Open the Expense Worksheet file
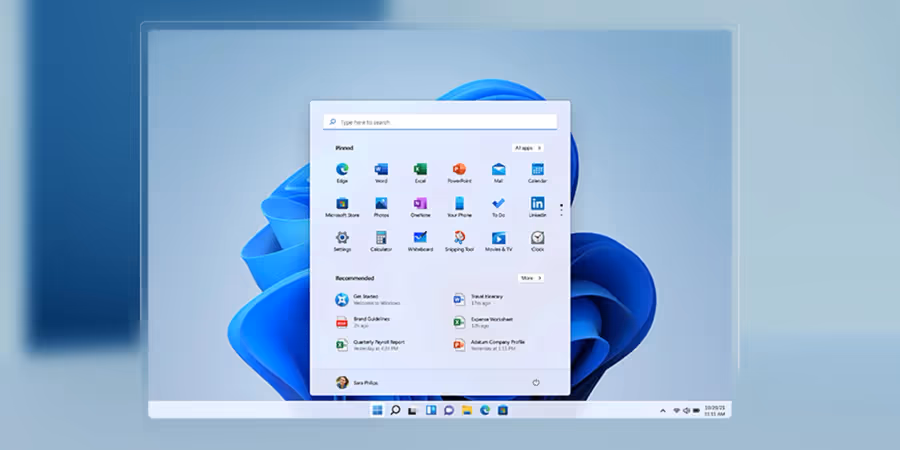This screenshot has height=450, width=900. [x=483, y=322]
